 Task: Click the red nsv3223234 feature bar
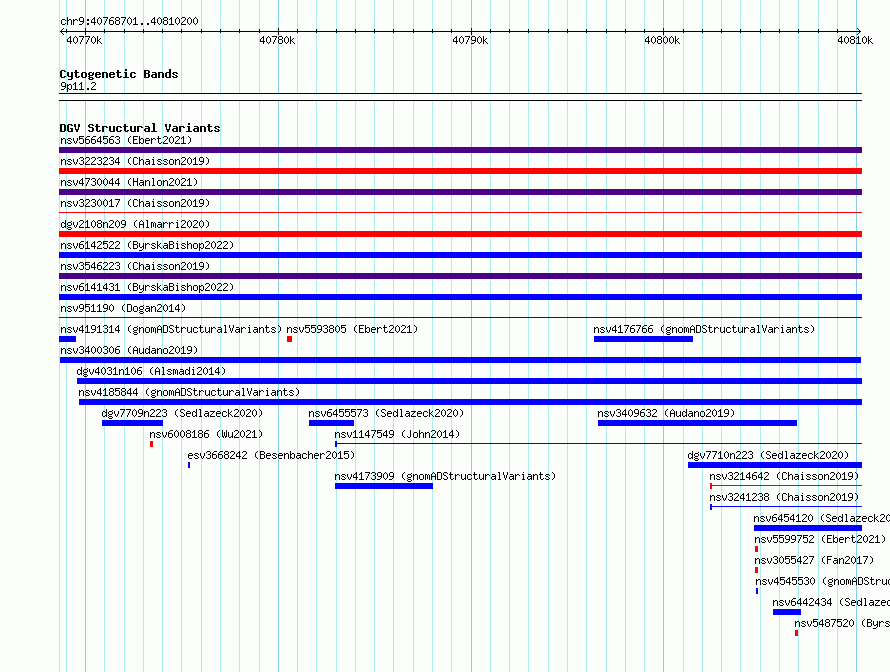(x=460, y=171)
